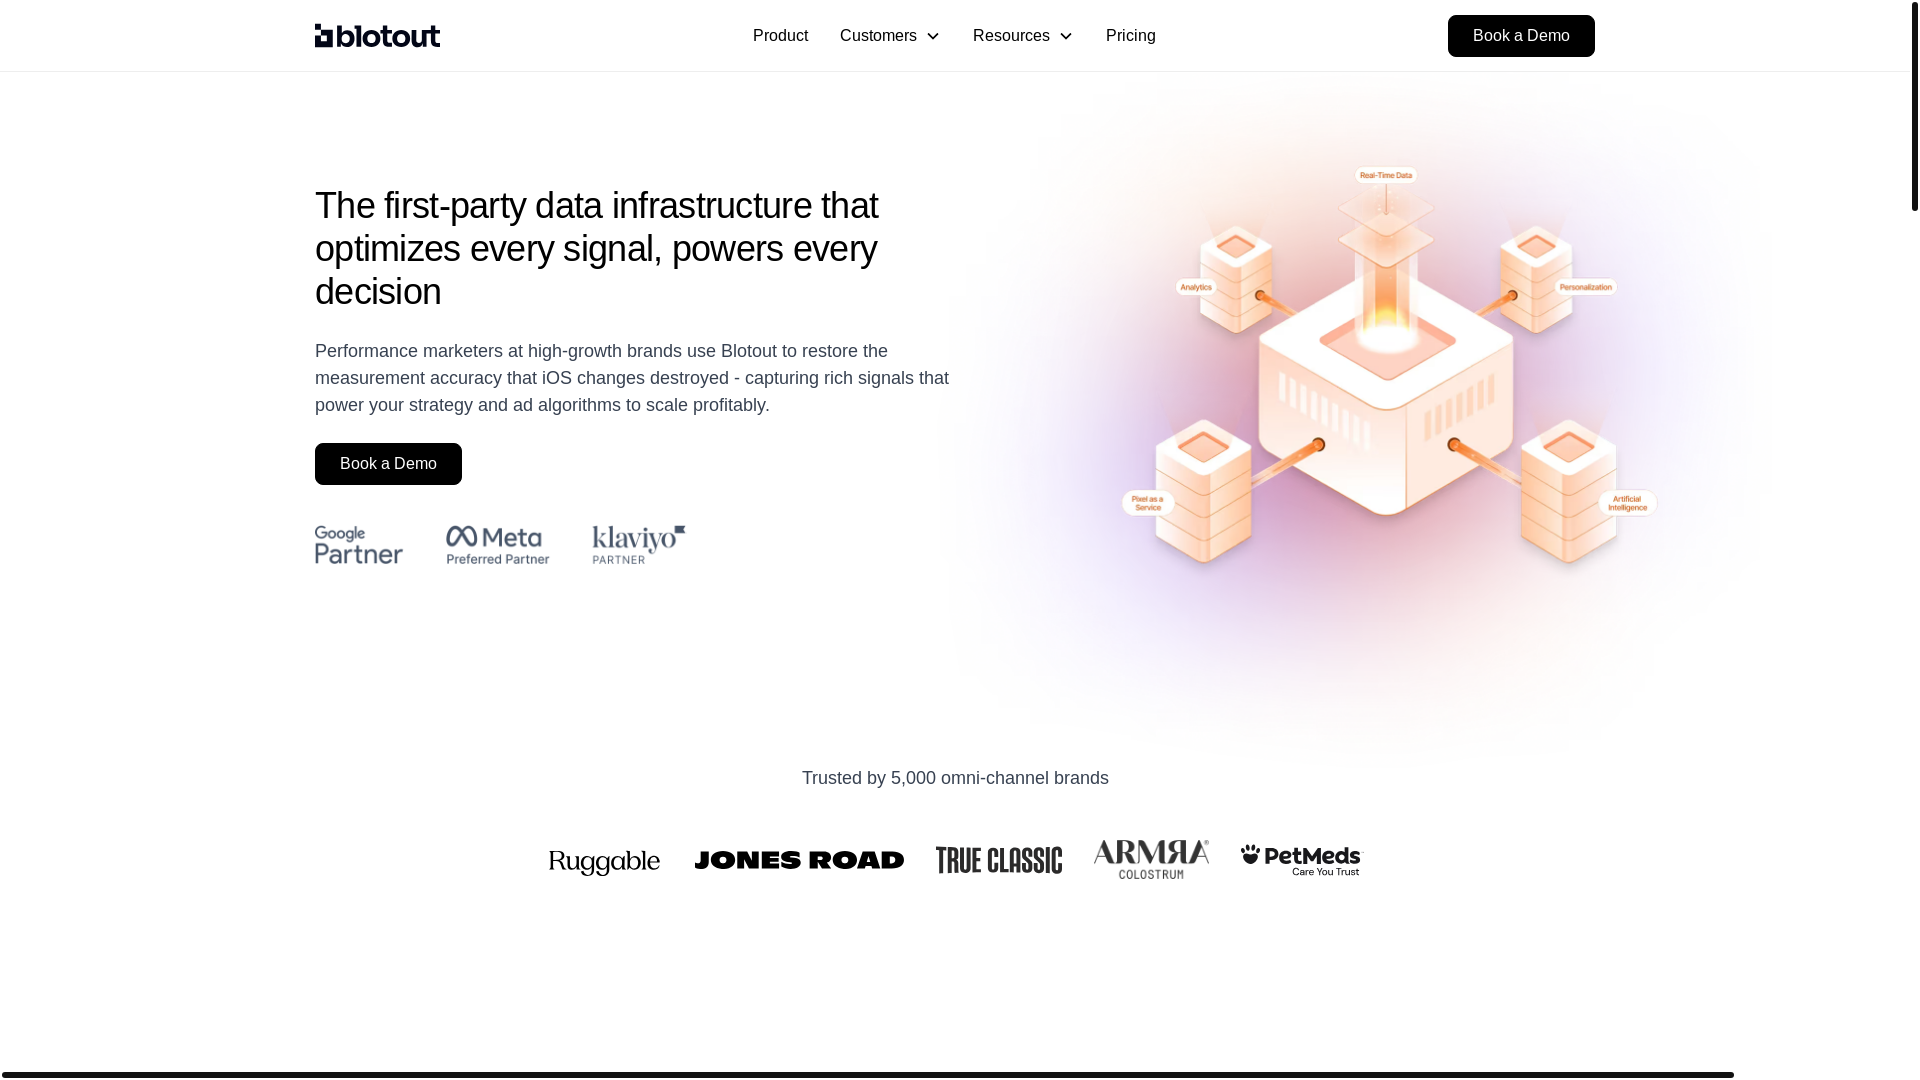Click Book a Demo below hero text

point(388,464)
